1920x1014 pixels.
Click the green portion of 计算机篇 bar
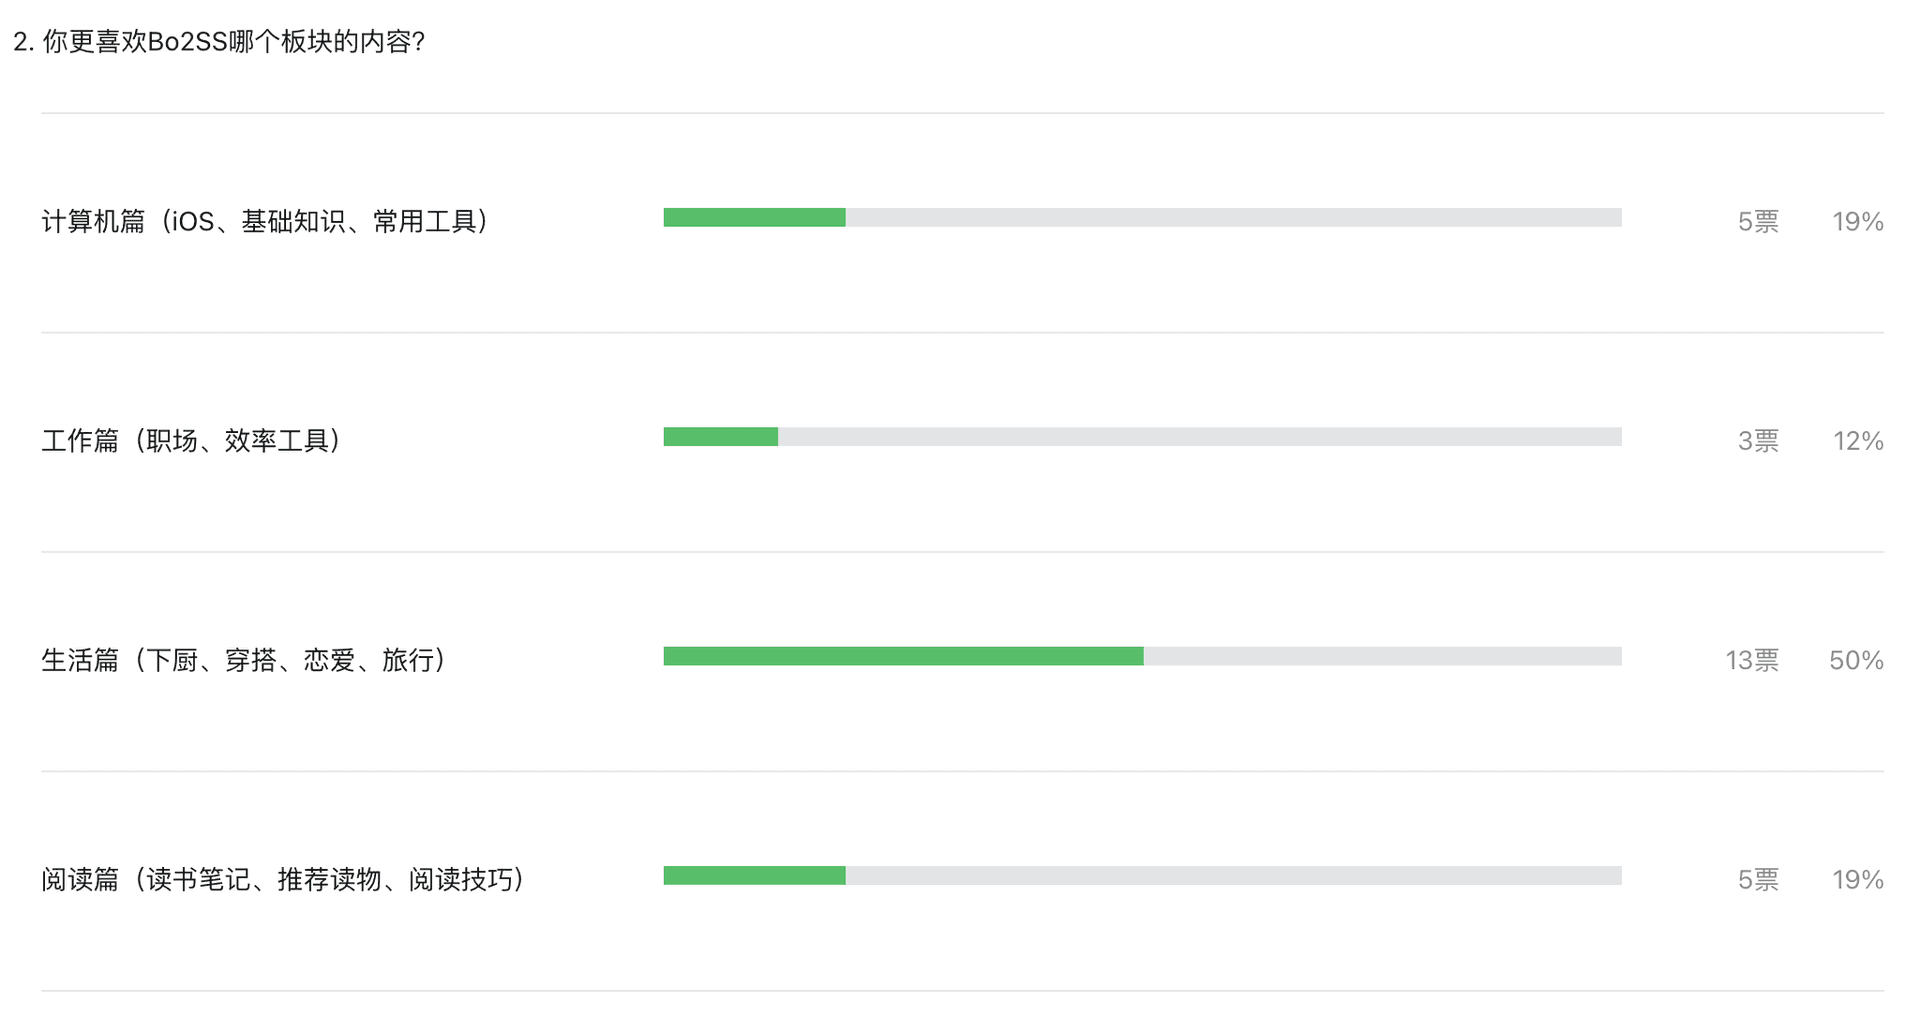[x=754, y=217]
